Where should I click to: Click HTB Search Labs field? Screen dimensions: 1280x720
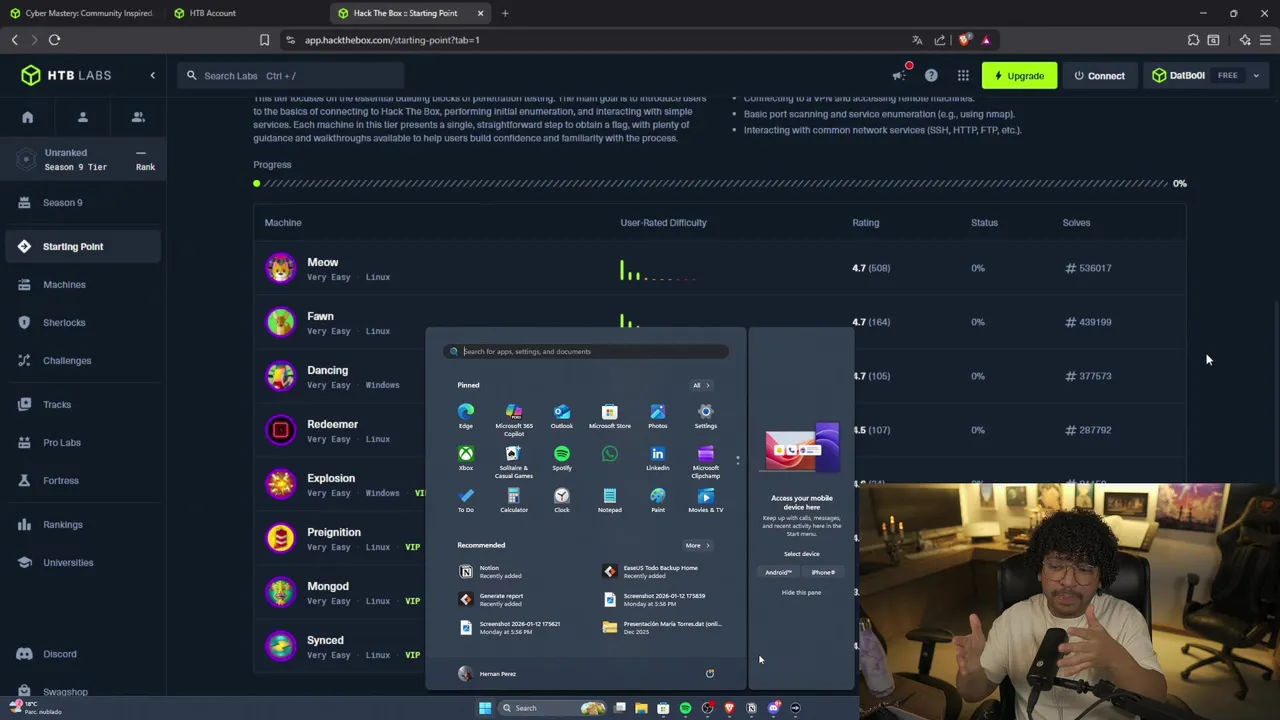[291, 76]
